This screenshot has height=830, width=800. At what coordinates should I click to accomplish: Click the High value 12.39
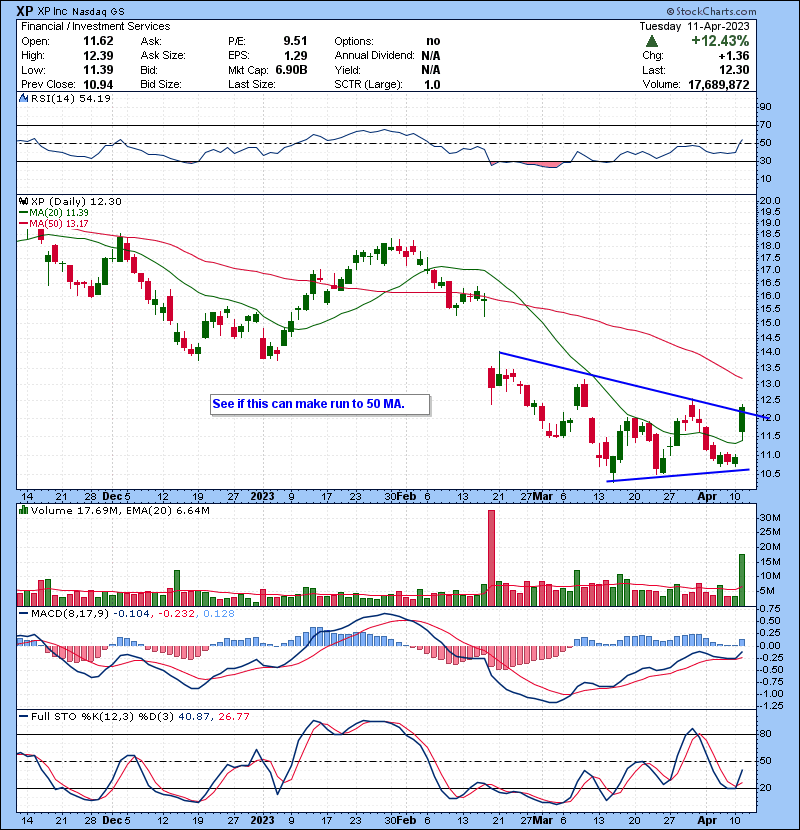pos(98,56)
